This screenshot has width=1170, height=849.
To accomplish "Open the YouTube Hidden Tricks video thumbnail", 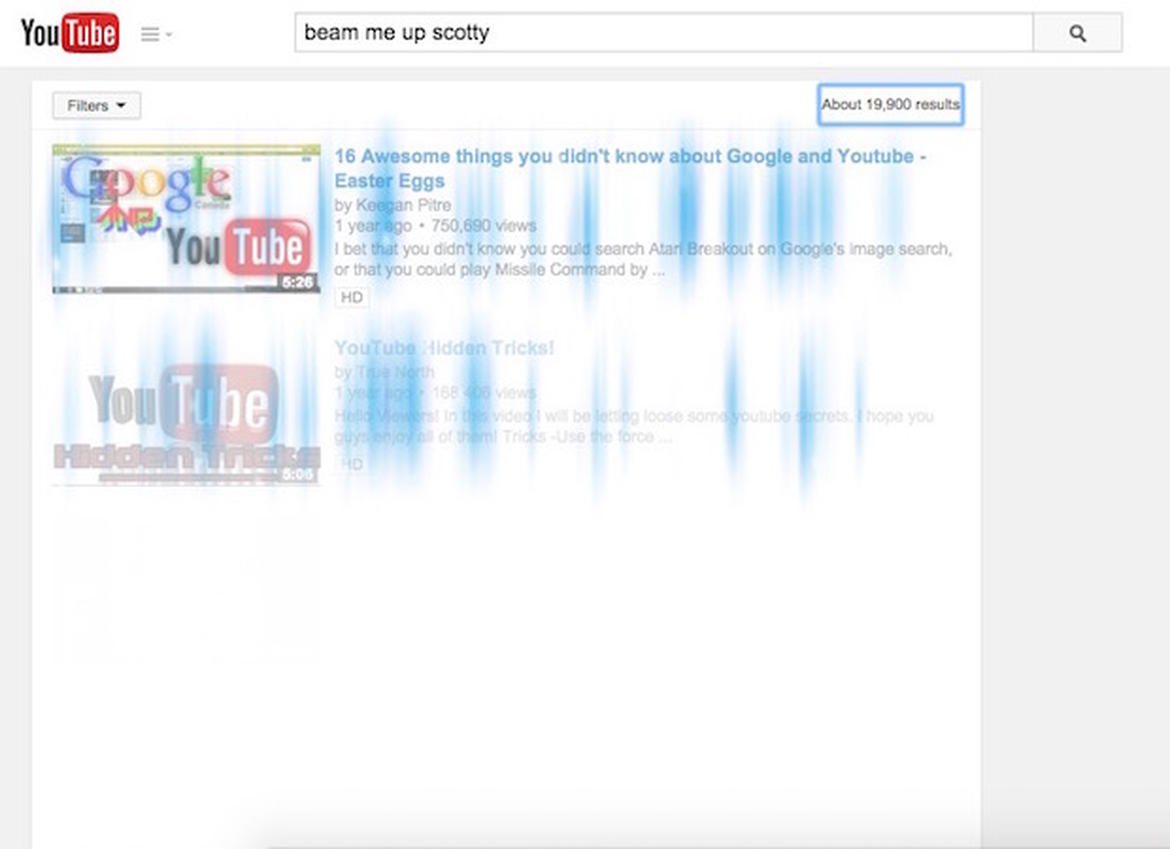I will [x=186, y=412].
